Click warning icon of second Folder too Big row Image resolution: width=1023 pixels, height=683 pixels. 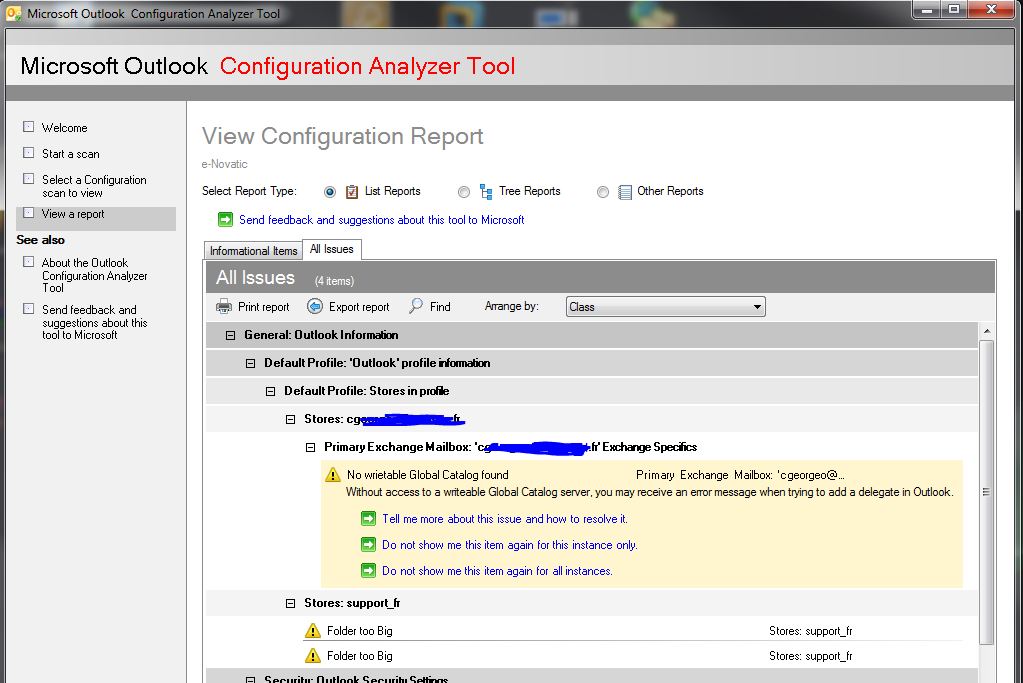[x=313, y=655]
